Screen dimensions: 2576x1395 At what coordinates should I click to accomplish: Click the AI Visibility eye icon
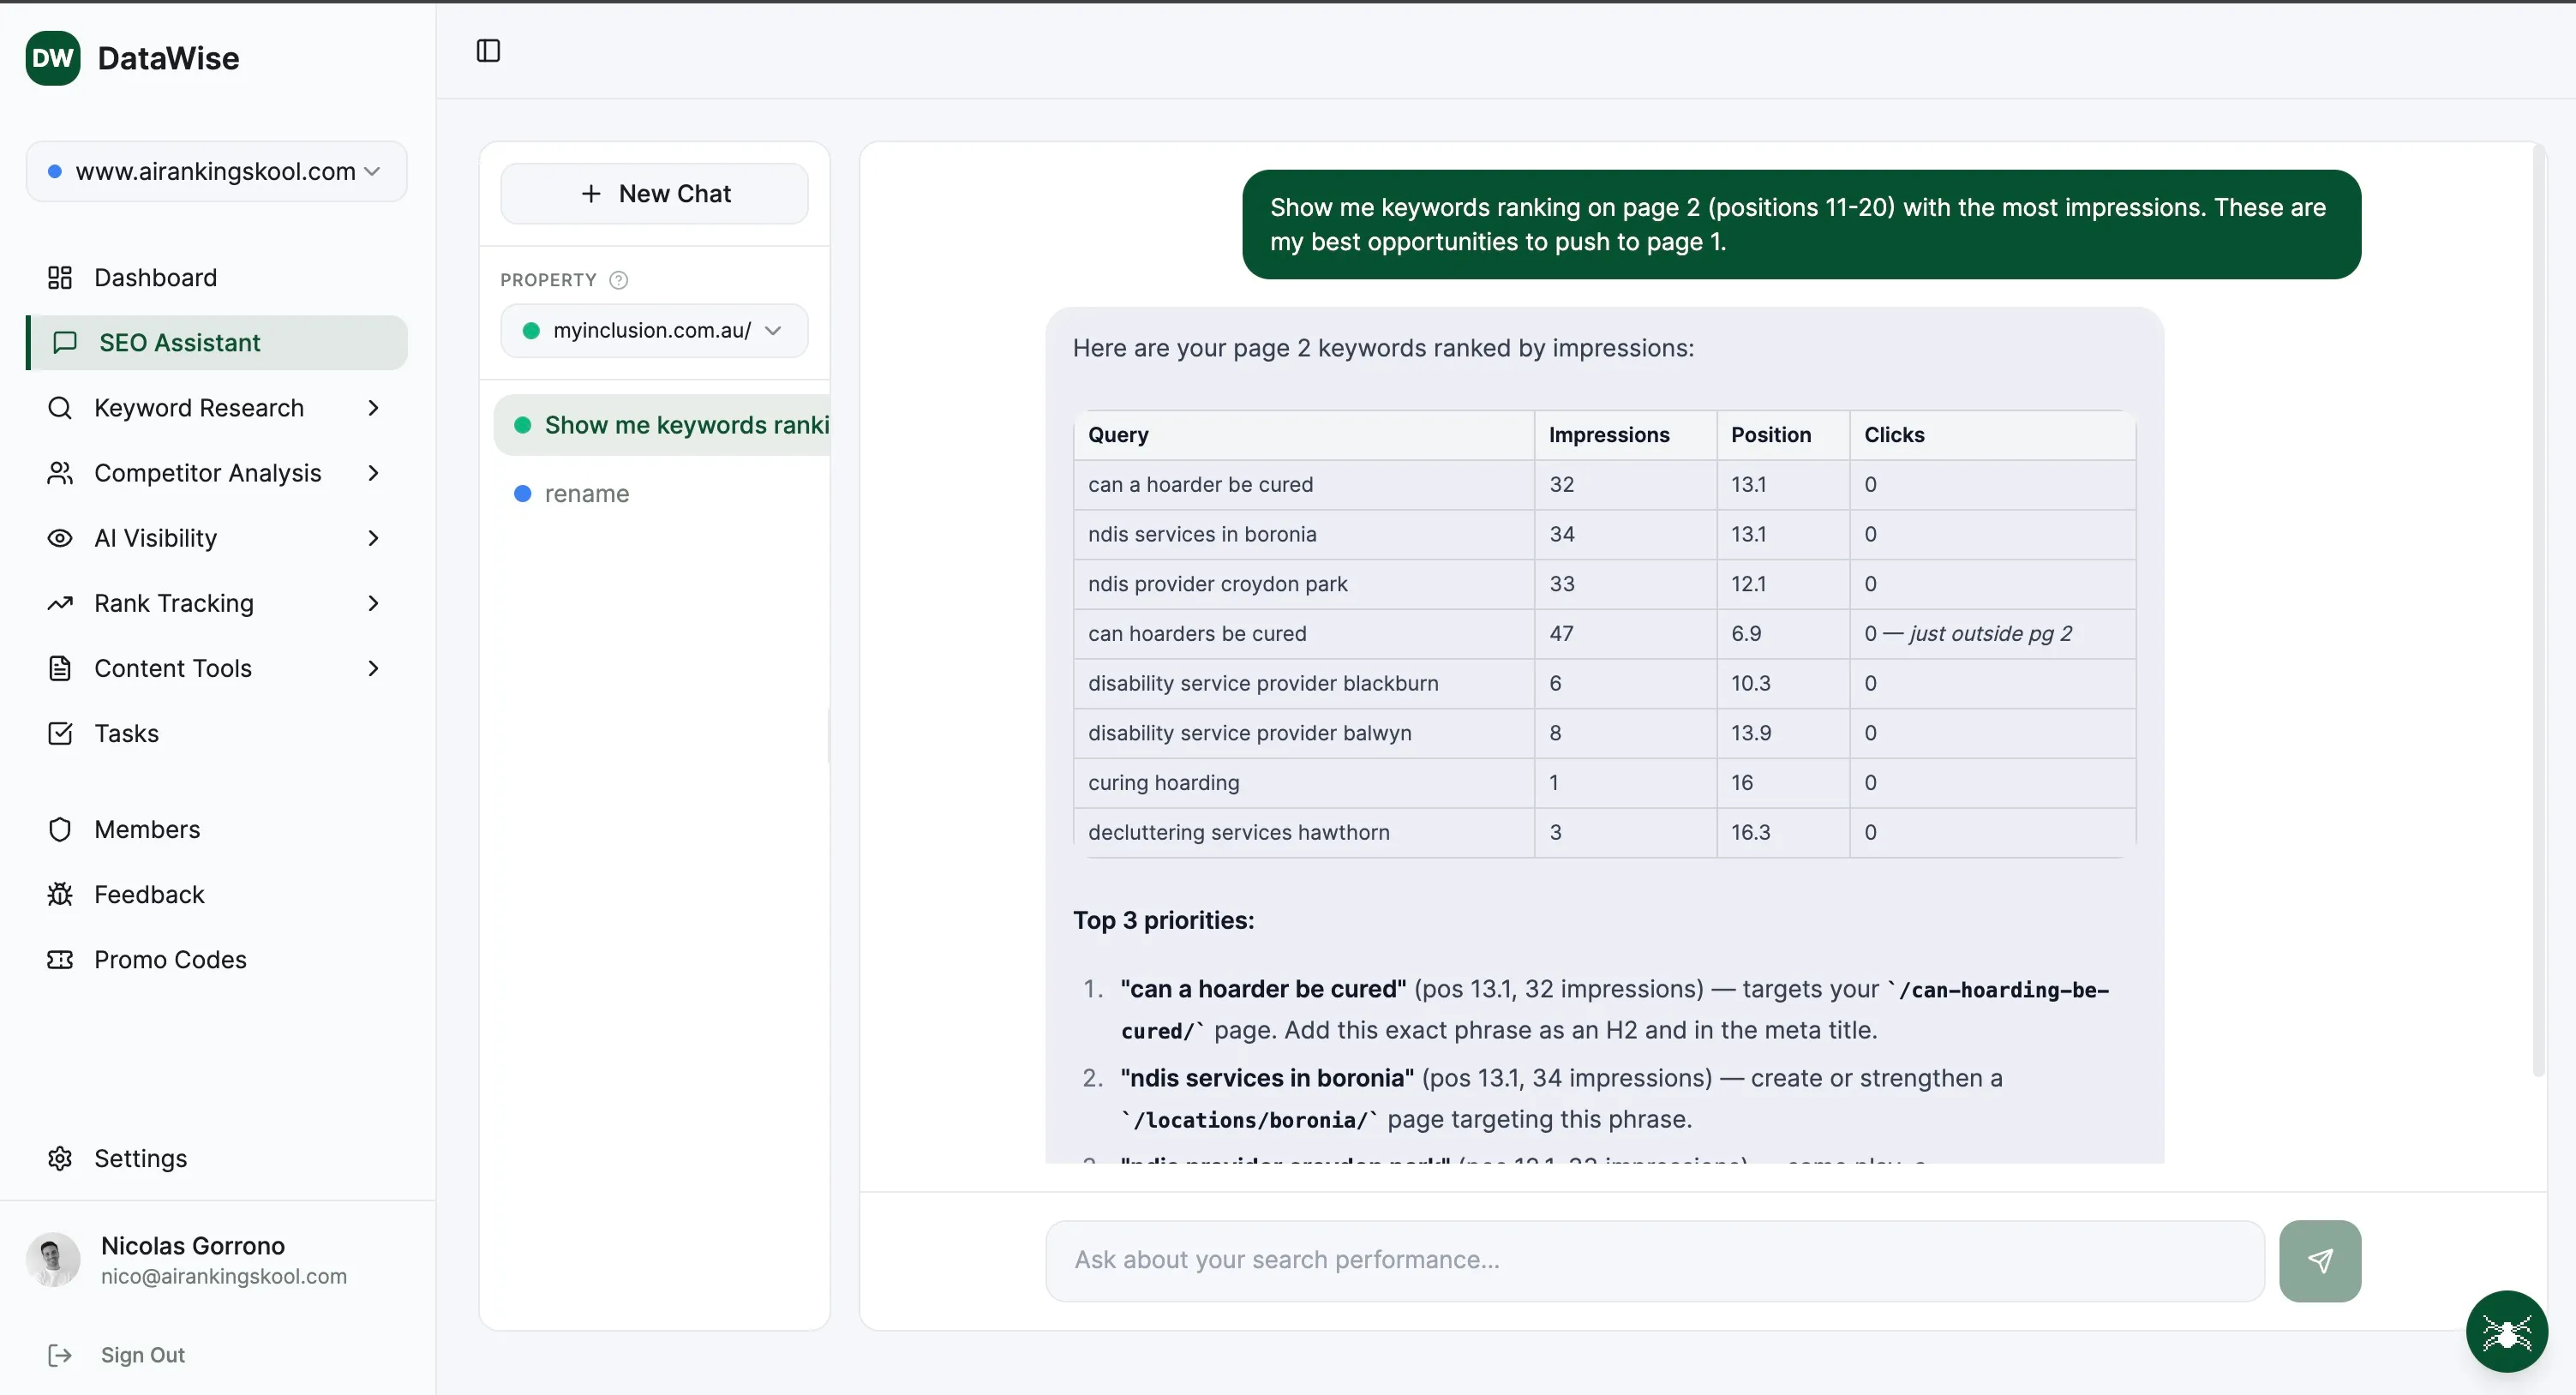pos(60,538)
